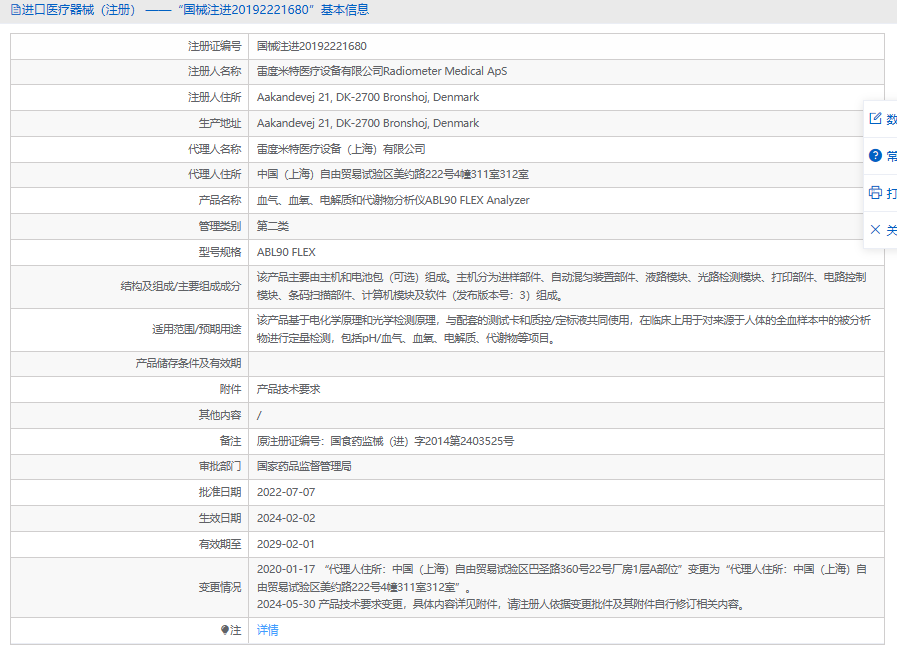Click the 结构及组成/主要组成成分 label
The image size is (897, 654).
tap(181, 286)
